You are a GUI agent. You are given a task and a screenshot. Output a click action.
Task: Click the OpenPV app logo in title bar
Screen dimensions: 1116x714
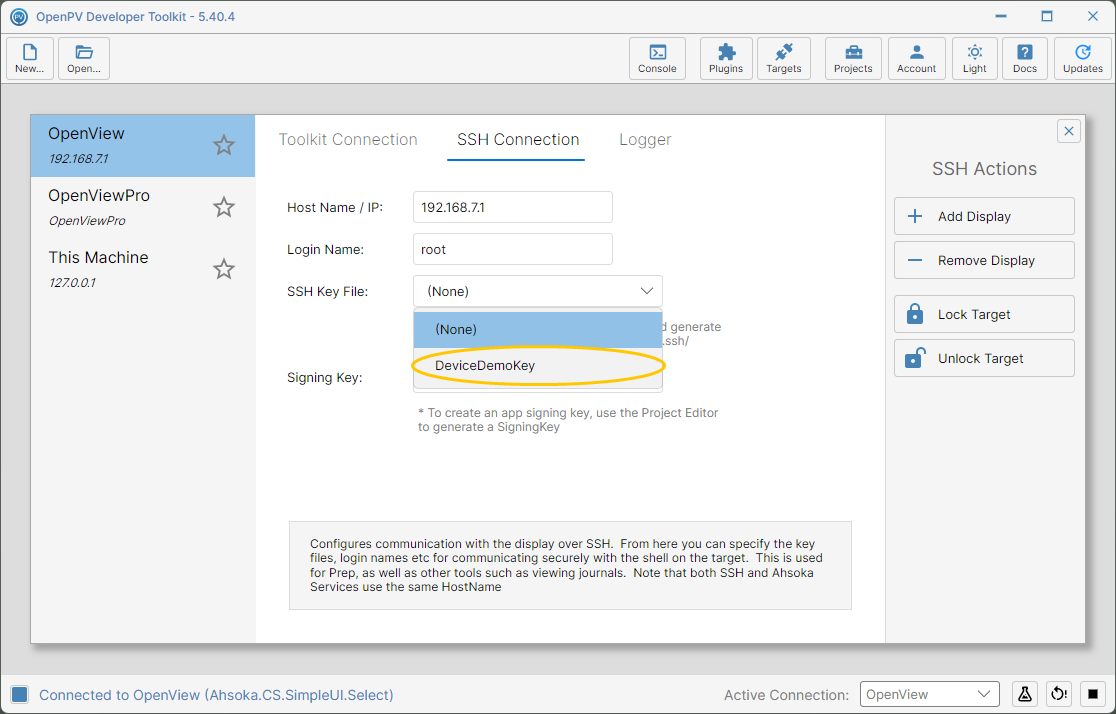coord(19,16)
